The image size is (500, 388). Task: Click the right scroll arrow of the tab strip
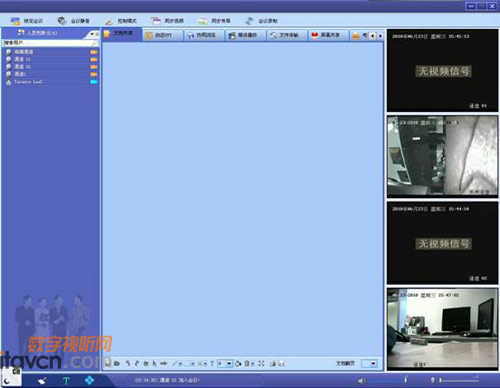coord(380,35)
